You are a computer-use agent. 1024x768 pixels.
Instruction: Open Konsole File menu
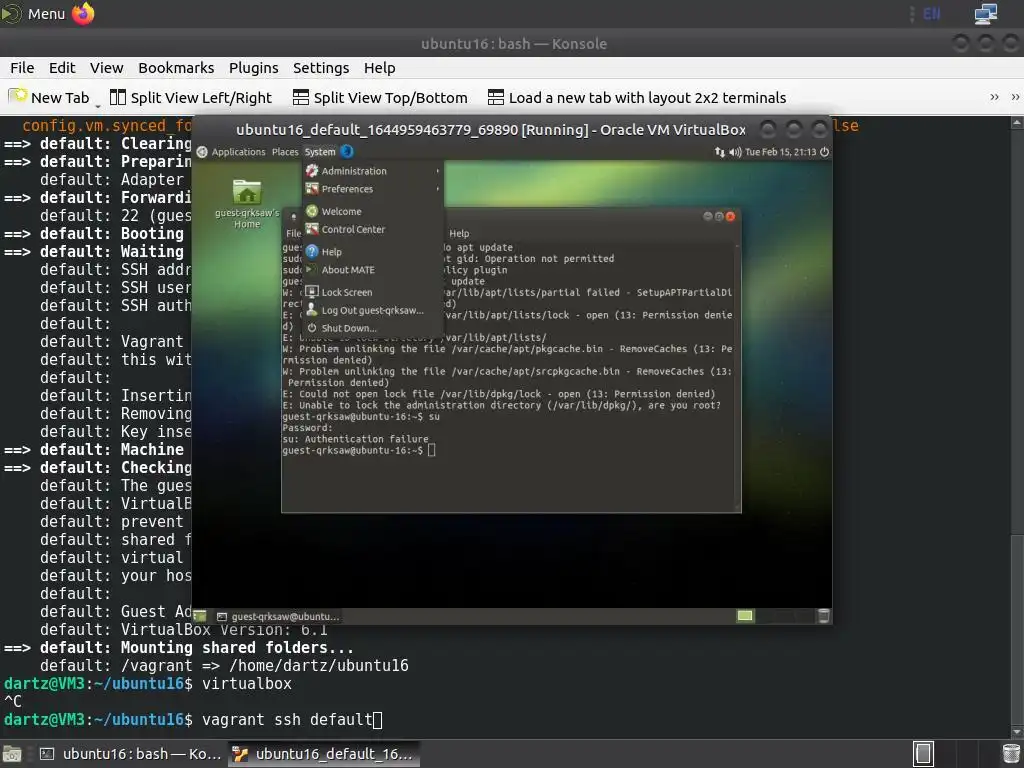pyautogui.click(x=22, y=68)
